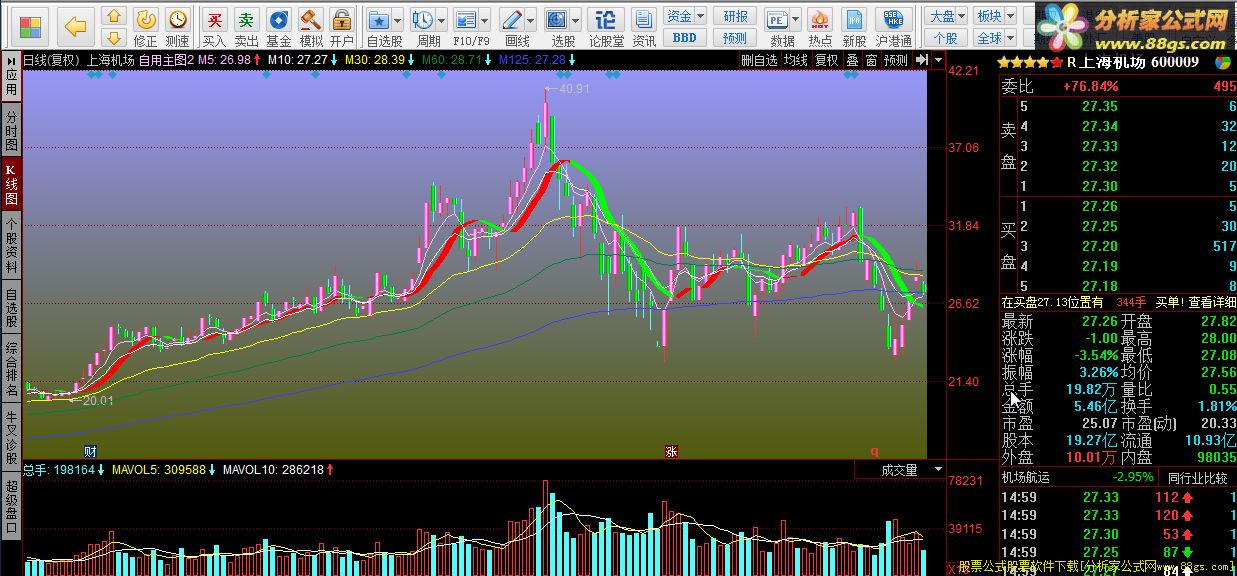This screenshot has width=1237, height=576.
Task: Click the down arrow button
Action: (x=115, y=37)
